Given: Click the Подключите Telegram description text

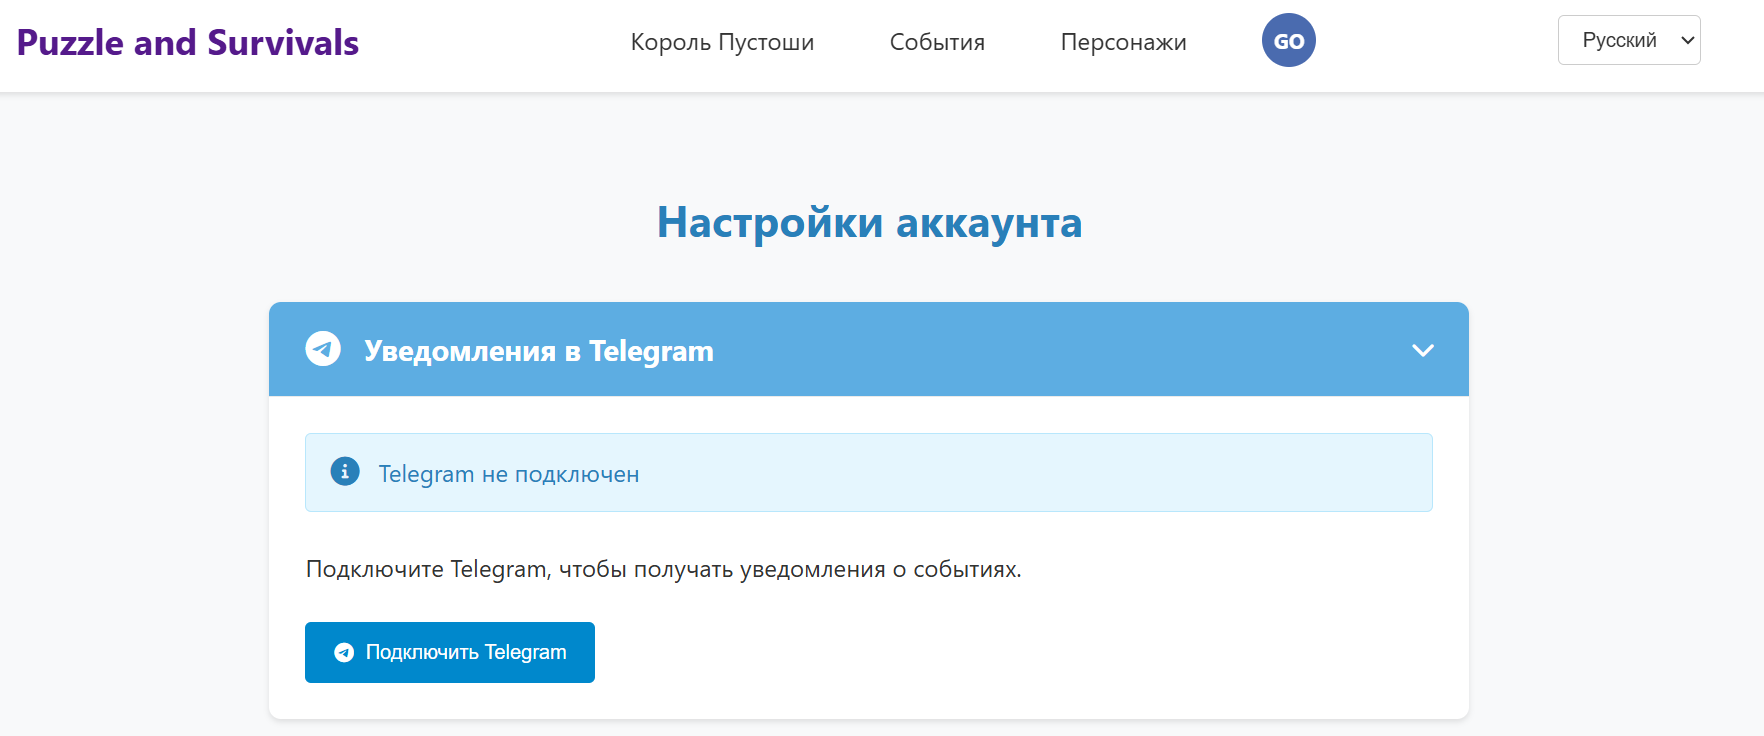Looking at the screenshot, I should pyautogui.click(x=664, y=569).
